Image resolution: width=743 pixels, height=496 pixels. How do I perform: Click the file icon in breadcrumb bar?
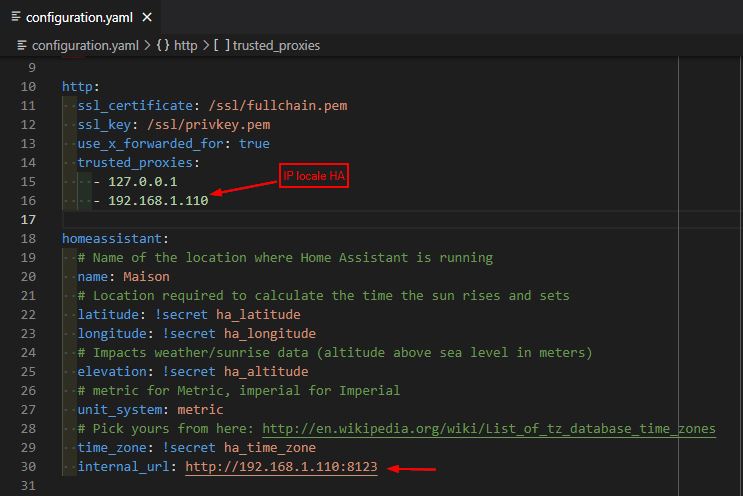(x=22, y=45)
